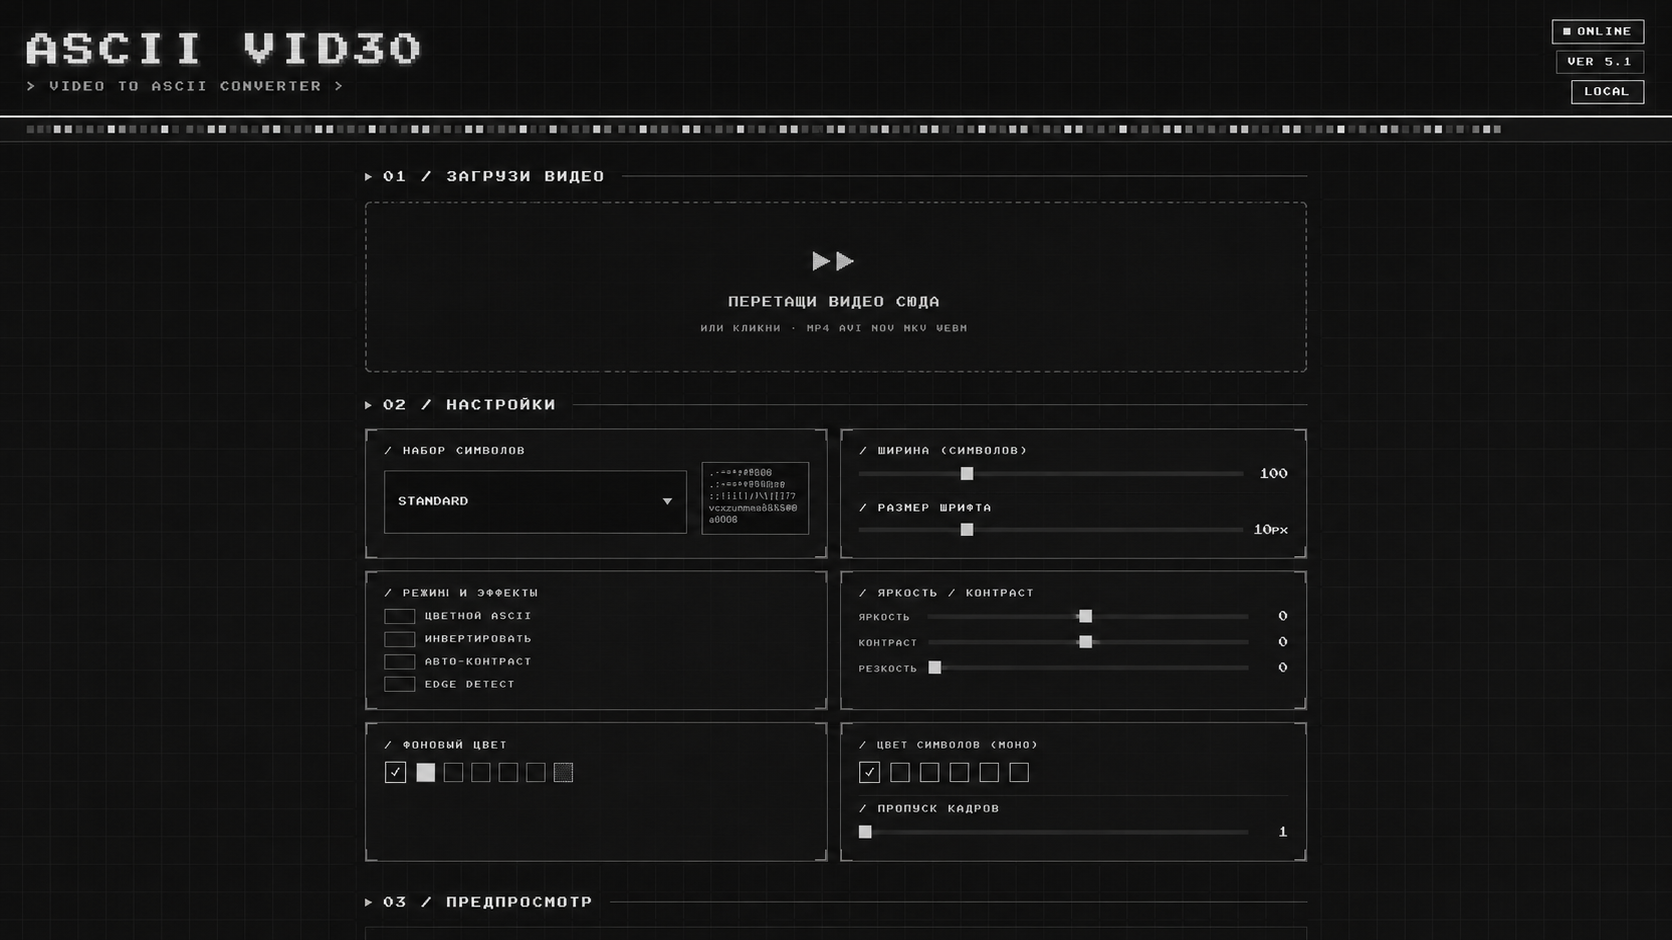
Task: Click the VER 5.1 badge
Action: pyautogui.click(x=1600, y=62)
